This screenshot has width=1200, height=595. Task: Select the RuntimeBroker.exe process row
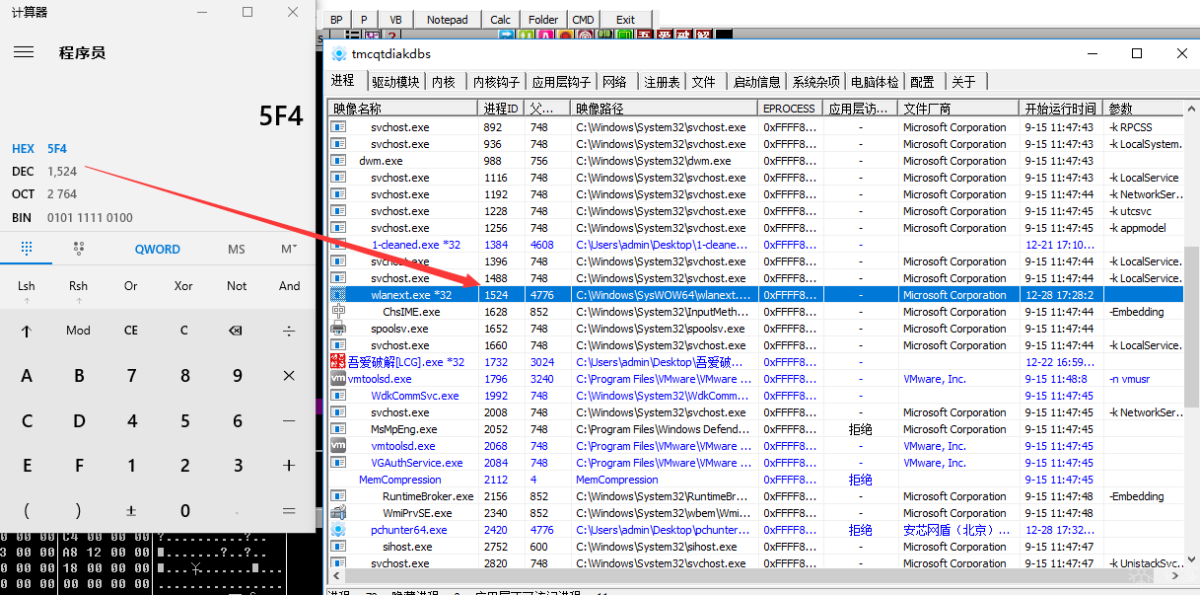[x=756, y=497]
